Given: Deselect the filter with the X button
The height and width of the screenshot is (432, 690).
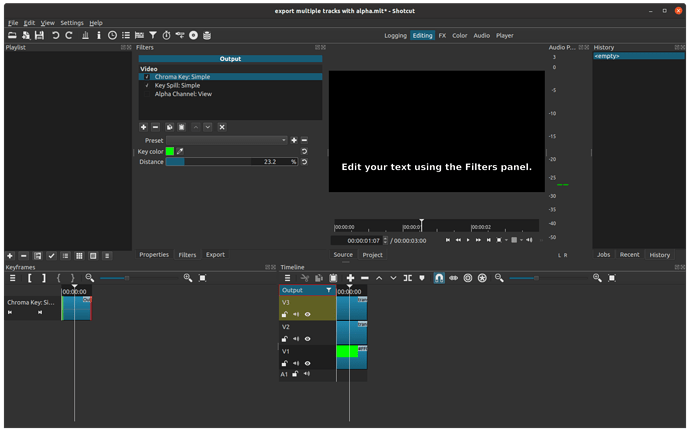Looking at the screenshot, I should pyautogui.click(x=222, y=127).
